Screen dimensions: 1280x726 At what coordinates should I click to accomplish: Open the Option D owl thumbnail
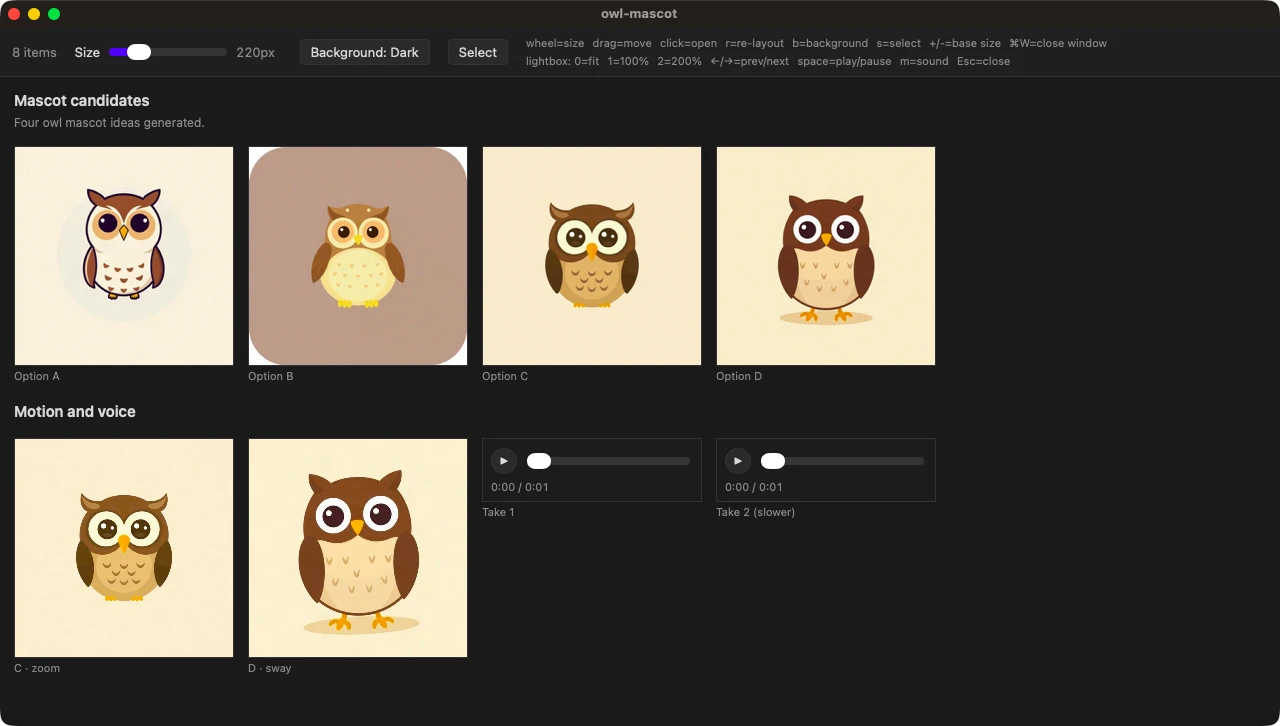point(826,256)
